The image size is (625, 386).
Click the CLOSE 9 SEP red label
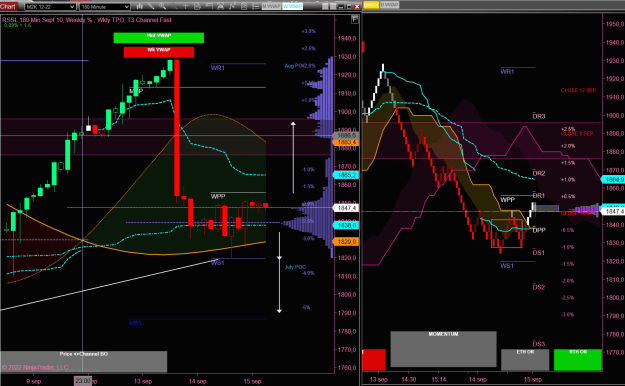tap(577, 134)
